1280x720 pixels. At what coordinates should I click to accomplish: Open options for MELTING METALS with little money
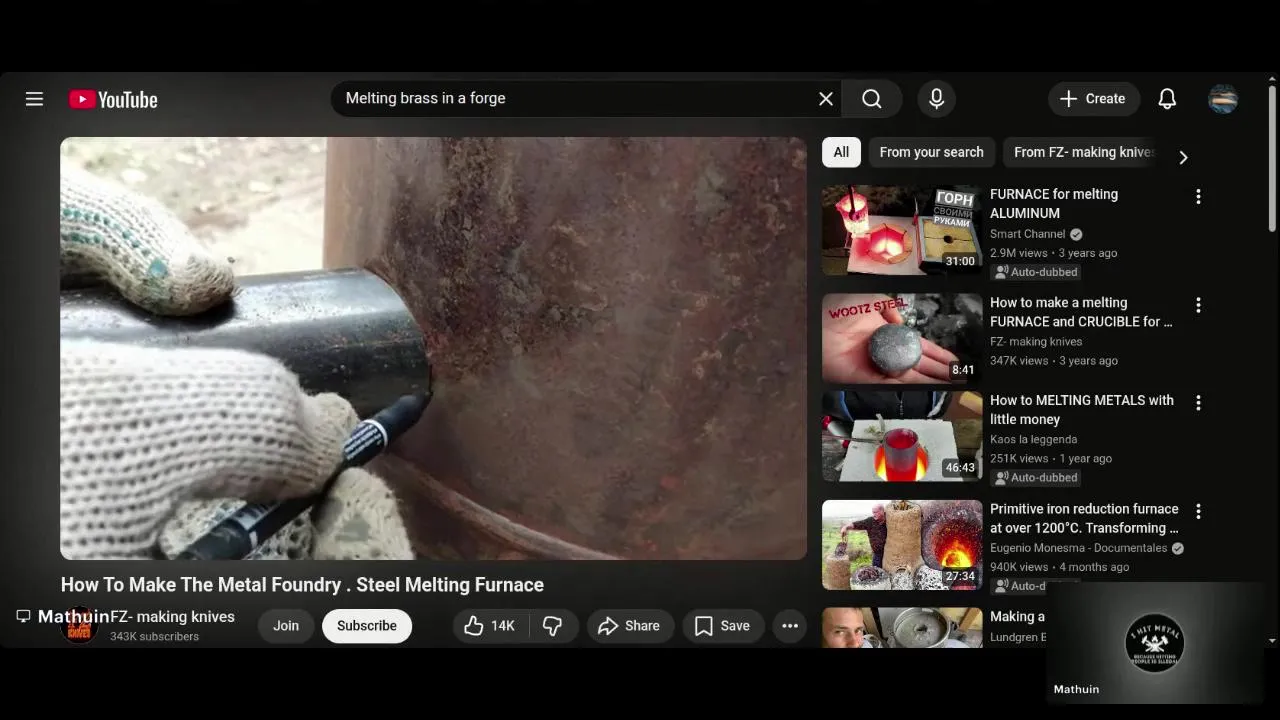(1198, 403)
